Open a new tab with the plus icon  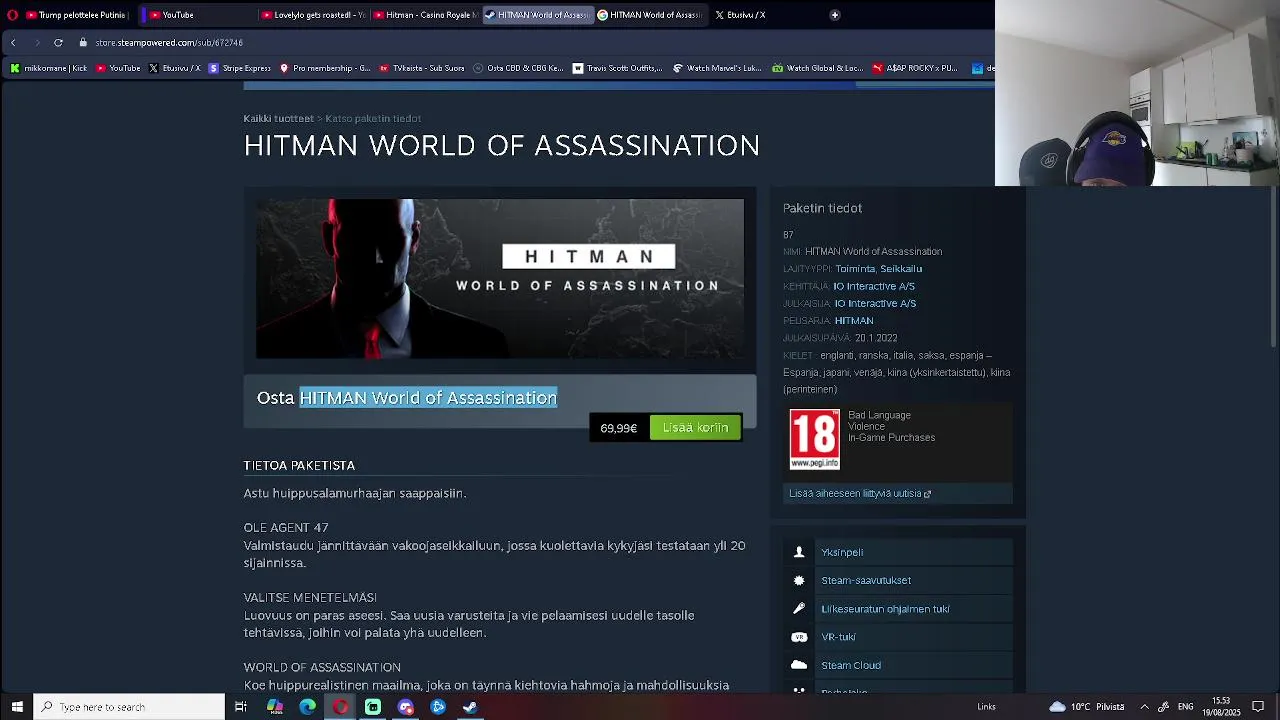coord(834,15)
